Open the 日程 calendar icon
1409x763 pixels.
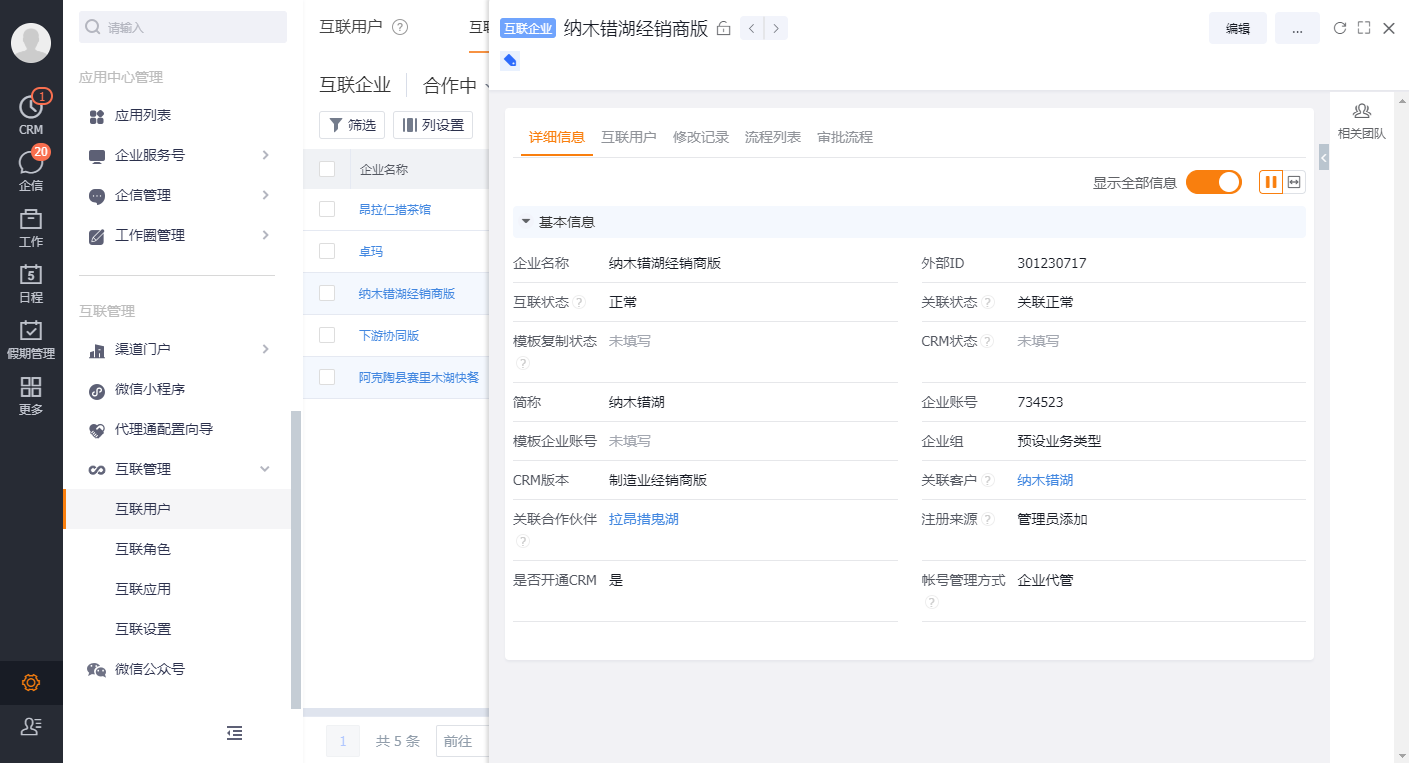31,283
